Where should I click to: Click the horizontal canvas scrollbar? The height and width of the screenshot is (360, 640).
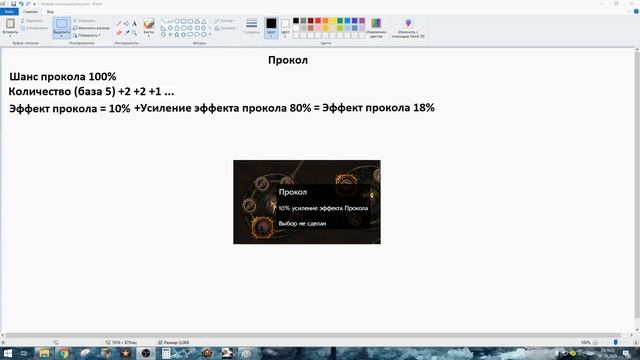tap(312, 335)
